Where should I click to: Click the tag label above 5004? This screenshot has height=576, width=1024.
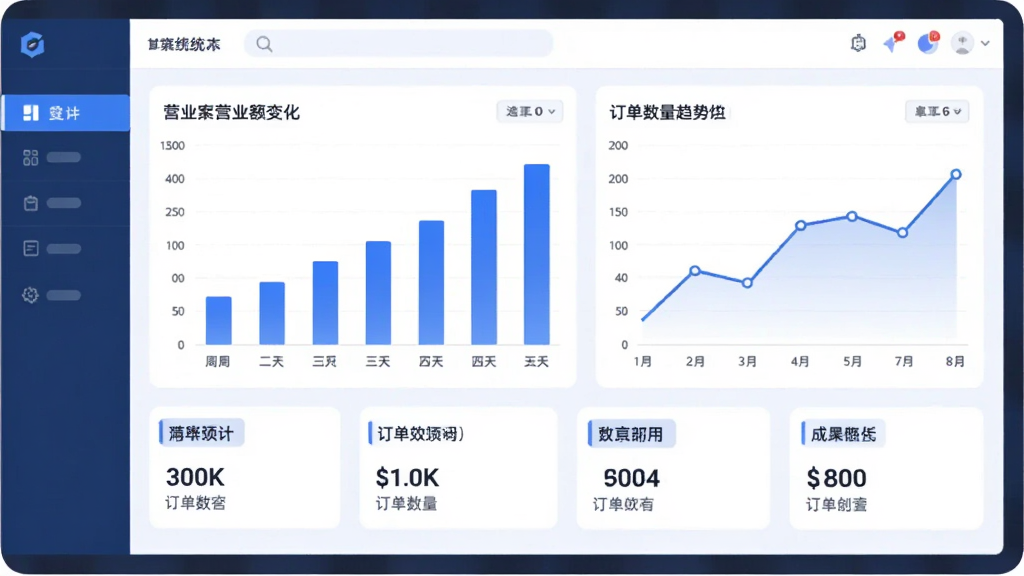point(631,434)
